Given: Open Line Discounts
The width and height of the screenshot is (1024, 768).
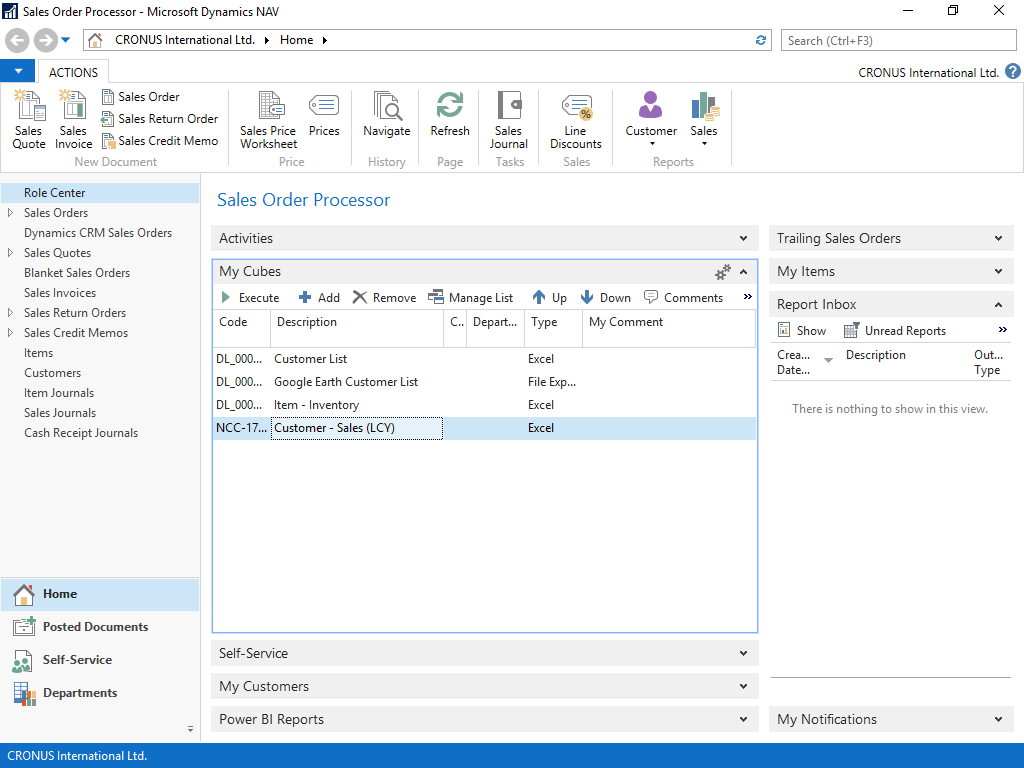Looking at the screenshot, I should (x=575, y=120).
